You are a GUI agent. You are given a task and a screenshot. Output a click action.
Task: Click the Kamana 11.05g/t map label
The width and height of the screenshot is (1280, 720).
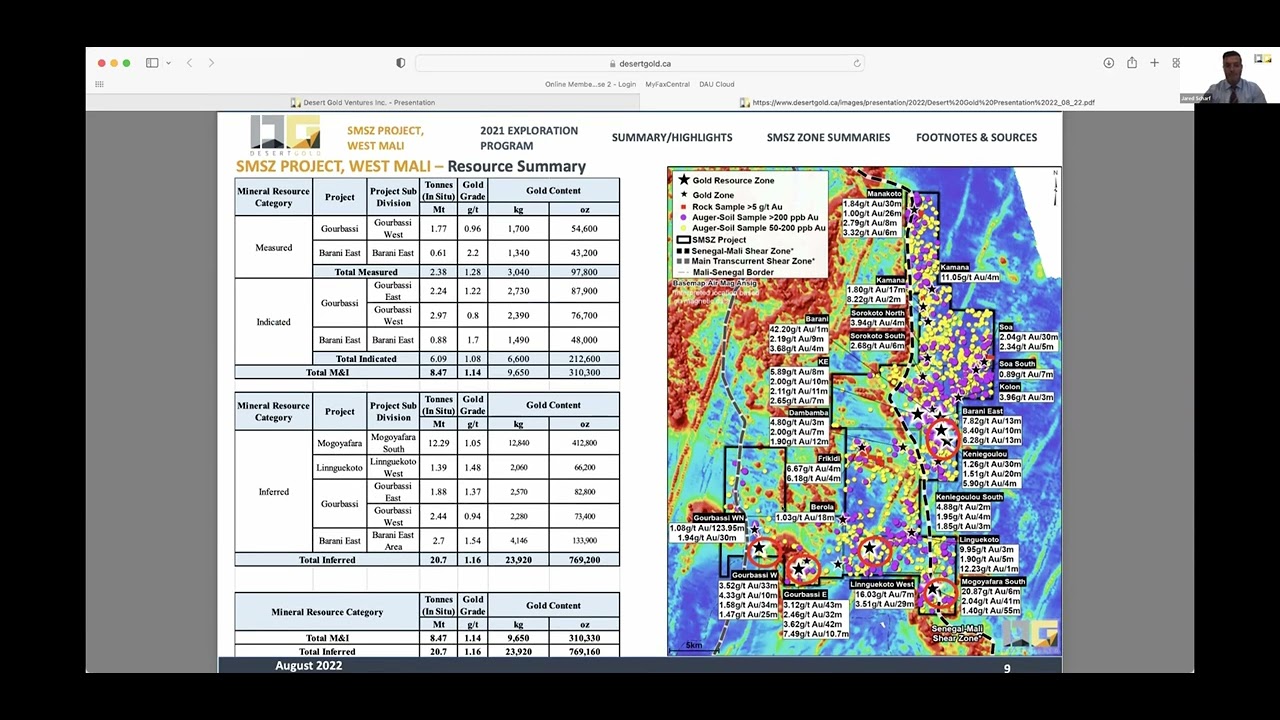click(x=969, y=272)
